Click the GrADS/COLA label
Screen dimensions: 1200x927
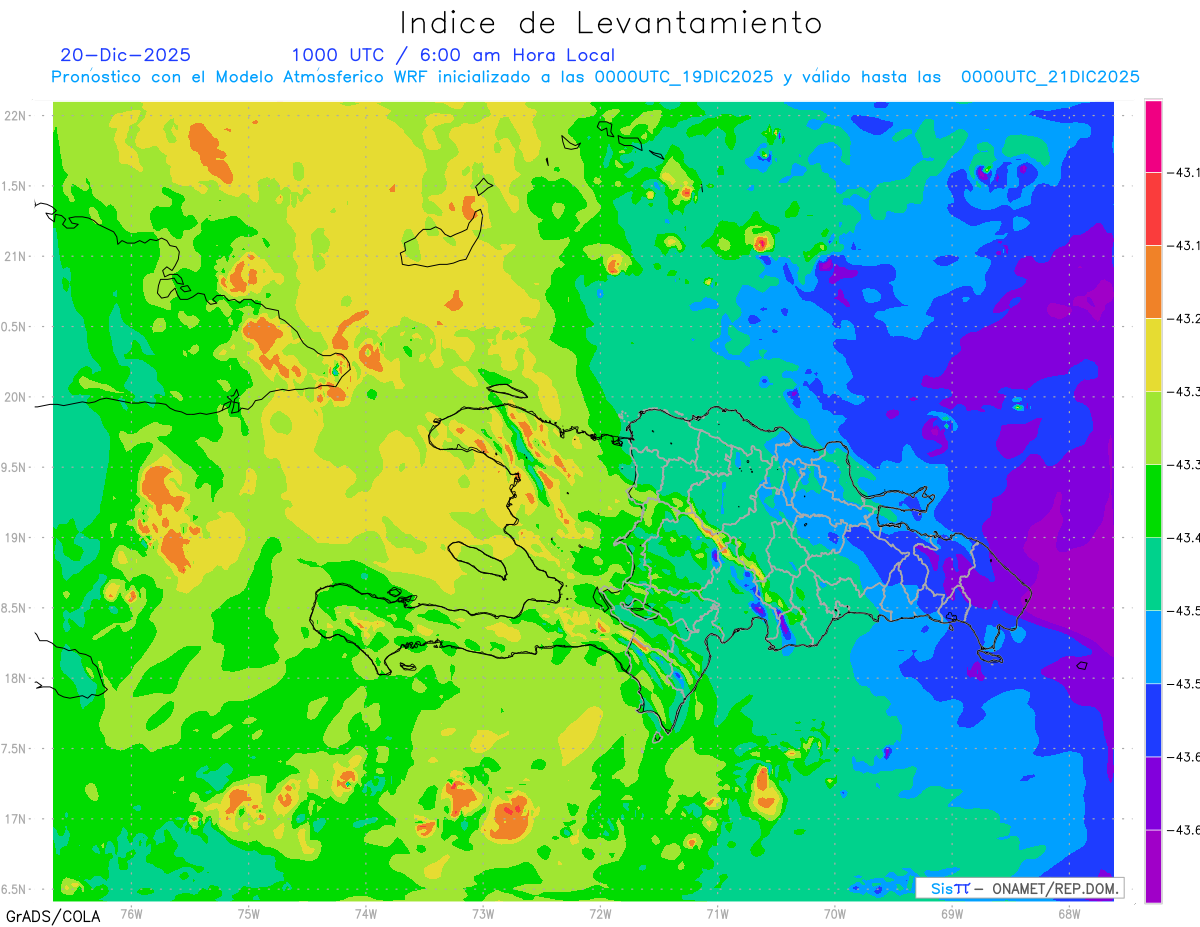coord(53,916)
